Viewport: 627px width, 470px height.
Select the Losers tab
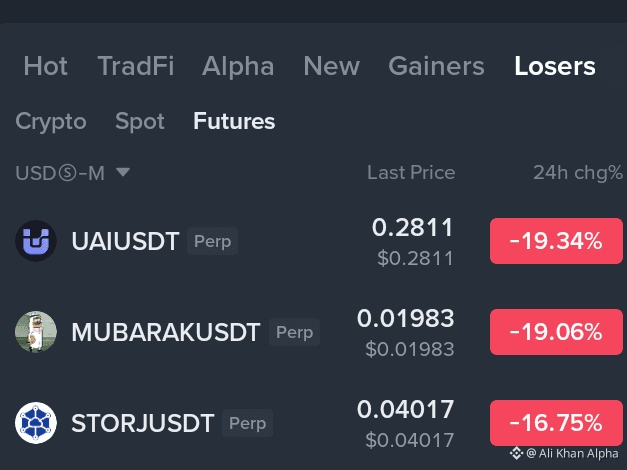click(555, 66)
